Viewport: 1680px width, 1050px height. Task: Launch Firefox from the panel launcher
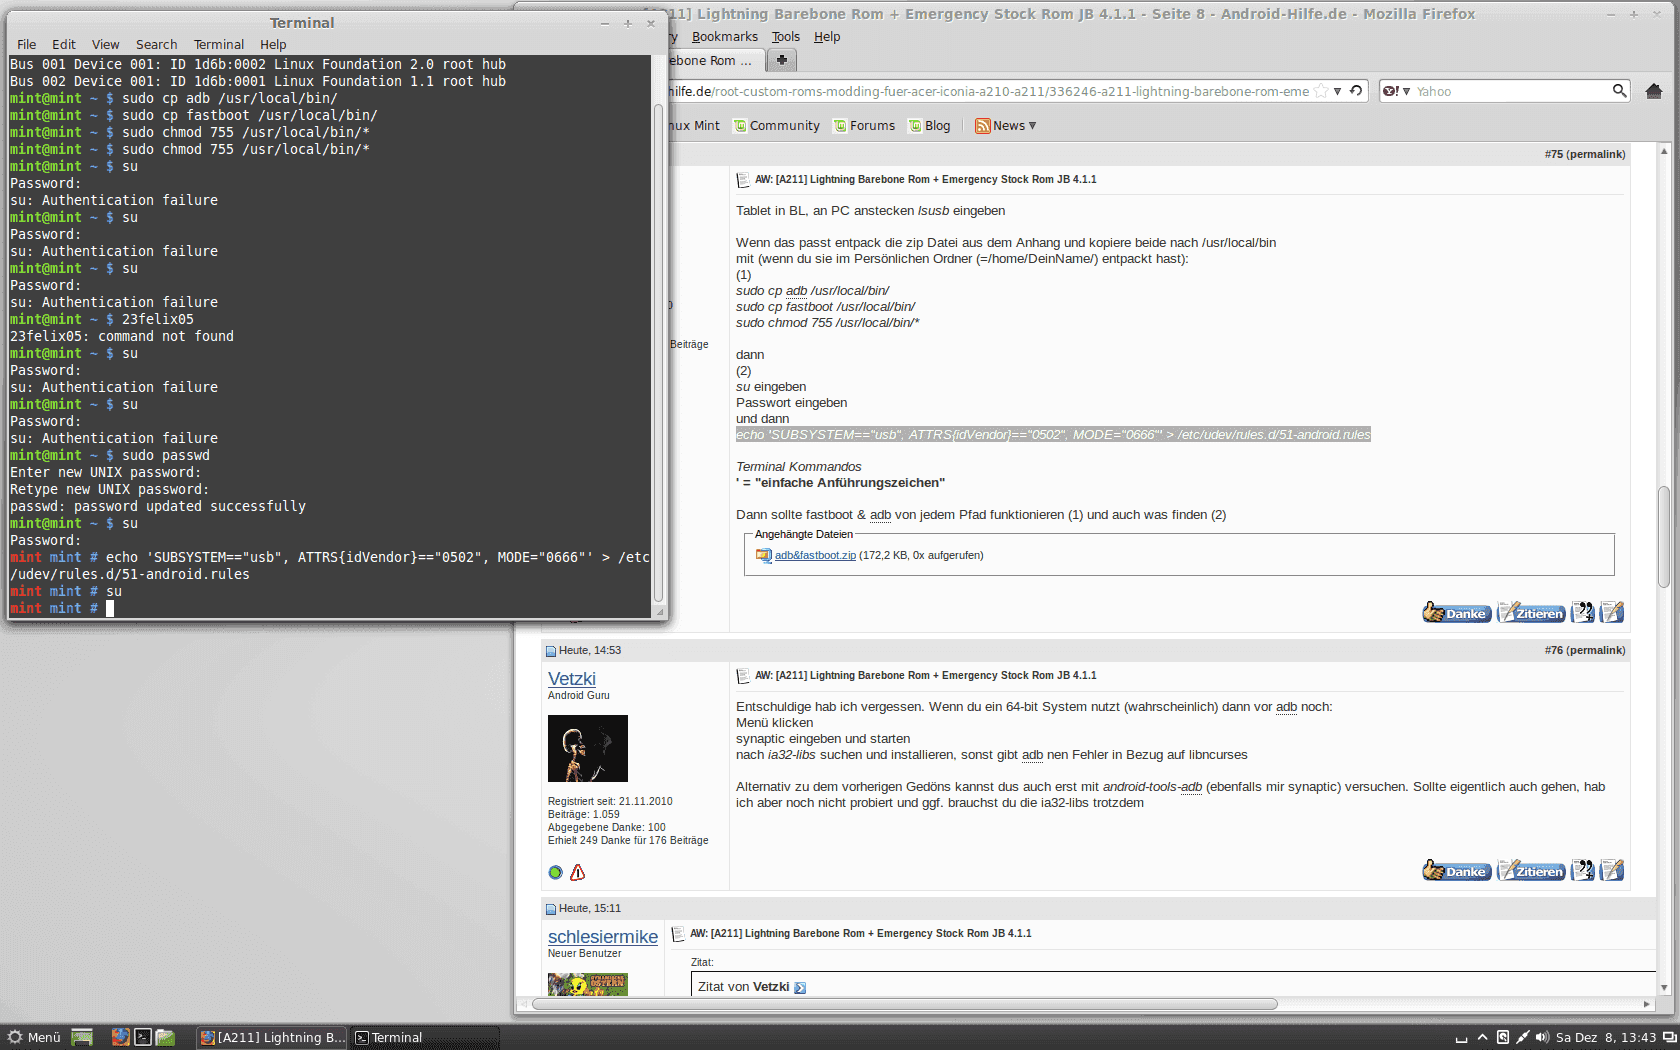pyautogui.click(x=121, y=1037)
